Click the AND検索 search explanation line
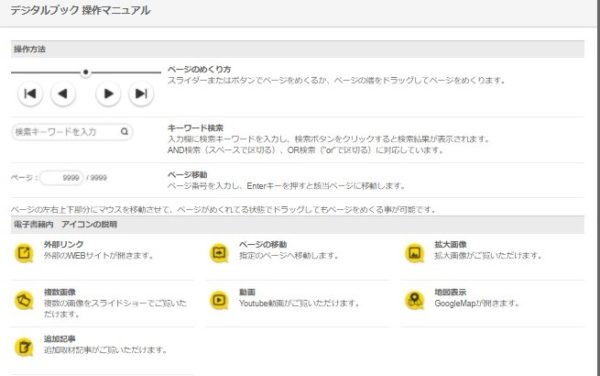Image resolution: width=600 pixels, height=376 pixels. [x=305, y=150]
